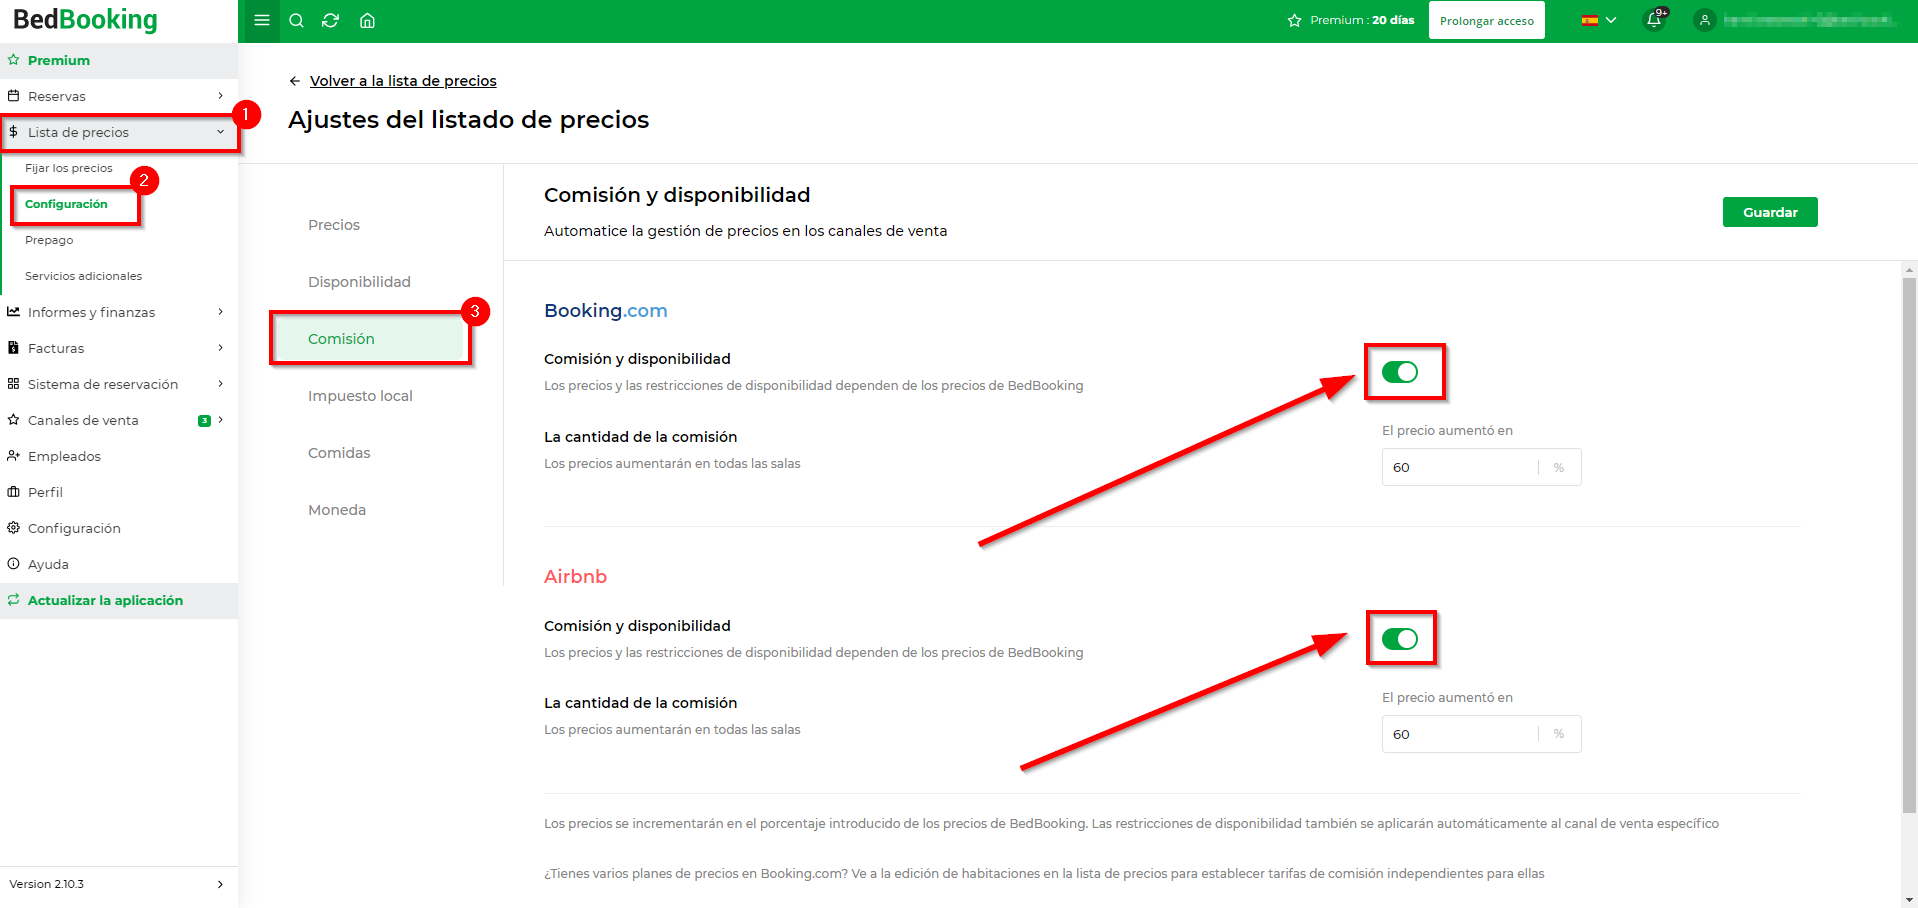
Task: Open the notifications bell icon
Action: tap(1654, 20)
